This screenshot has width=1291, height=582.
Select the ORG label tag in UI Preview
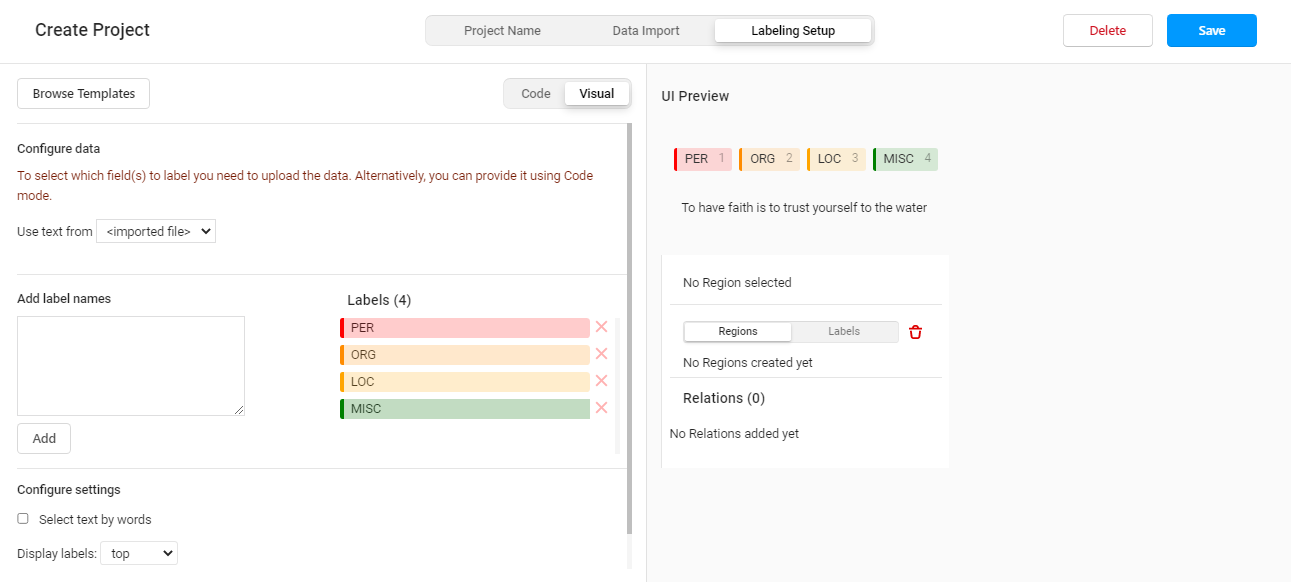[769, 159]
